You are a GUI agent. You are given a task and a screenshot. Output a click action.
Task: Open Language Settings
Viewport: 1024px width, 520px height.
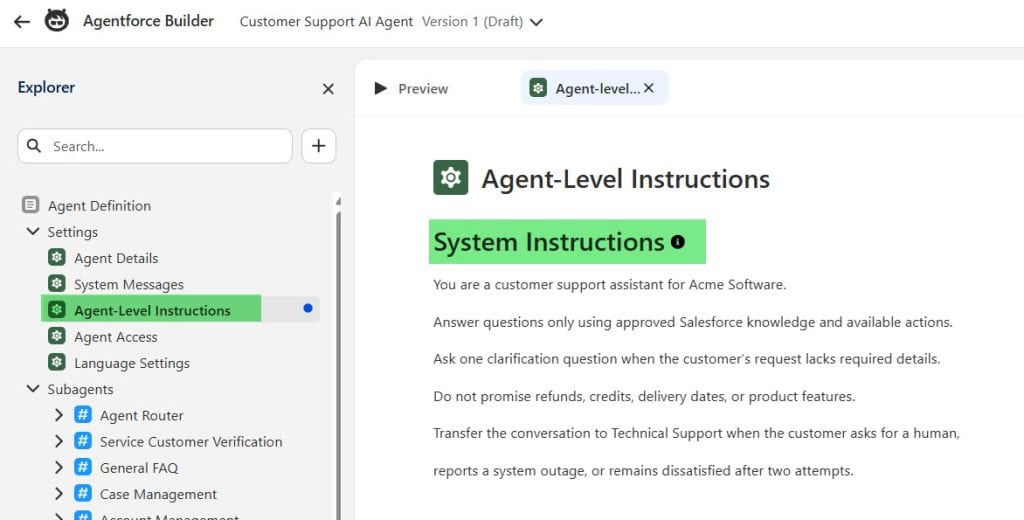pyautogui.click(x=132, y=363)
